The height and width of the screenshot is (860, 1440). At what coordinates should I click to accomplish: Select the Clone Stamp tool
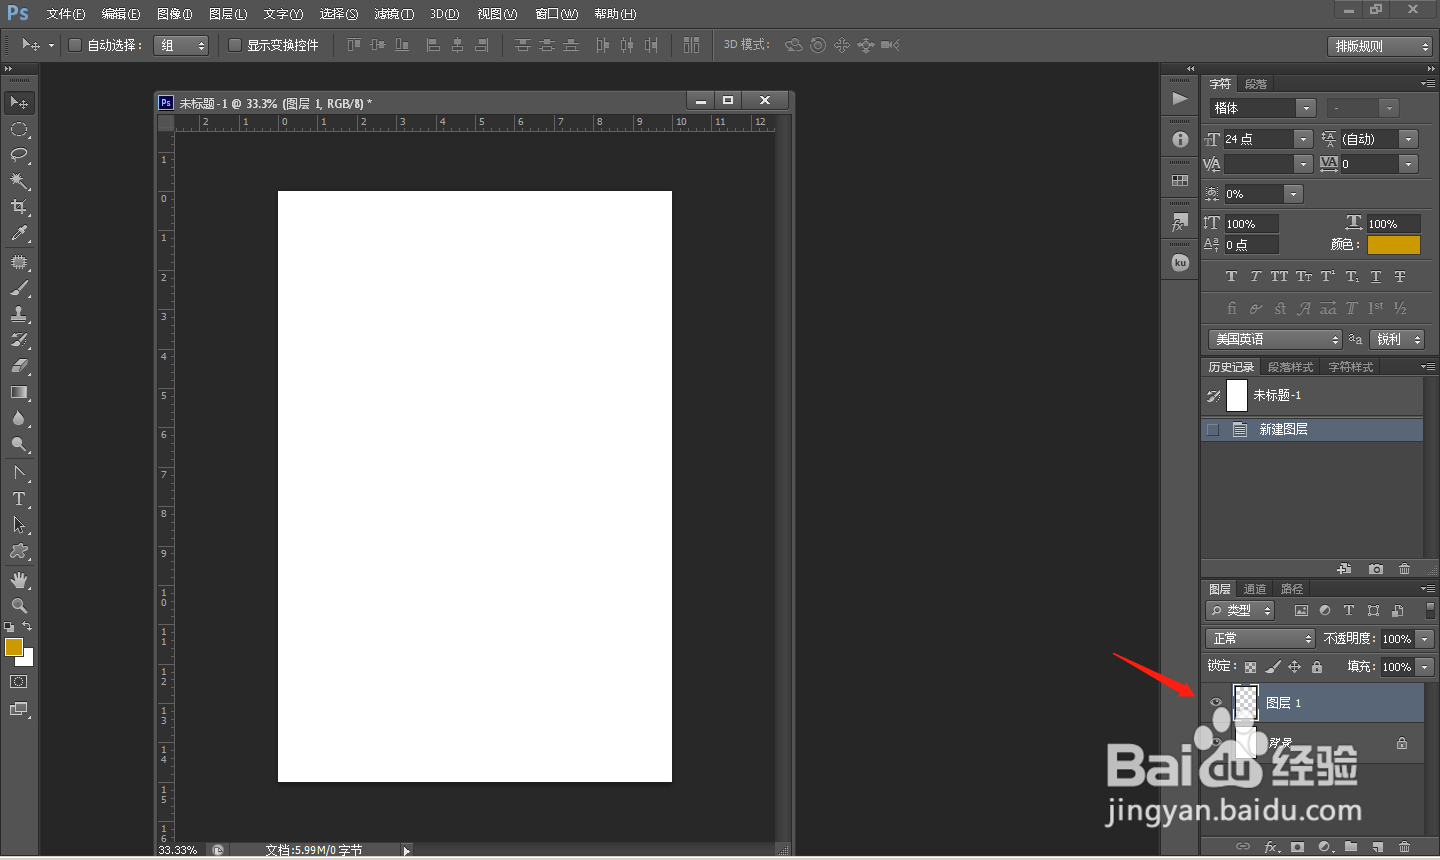[19, 314]
